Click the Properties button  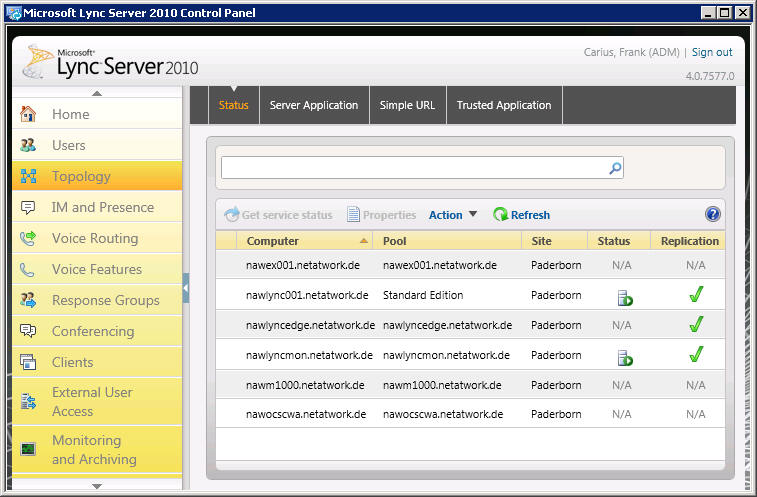click(381, 215)
